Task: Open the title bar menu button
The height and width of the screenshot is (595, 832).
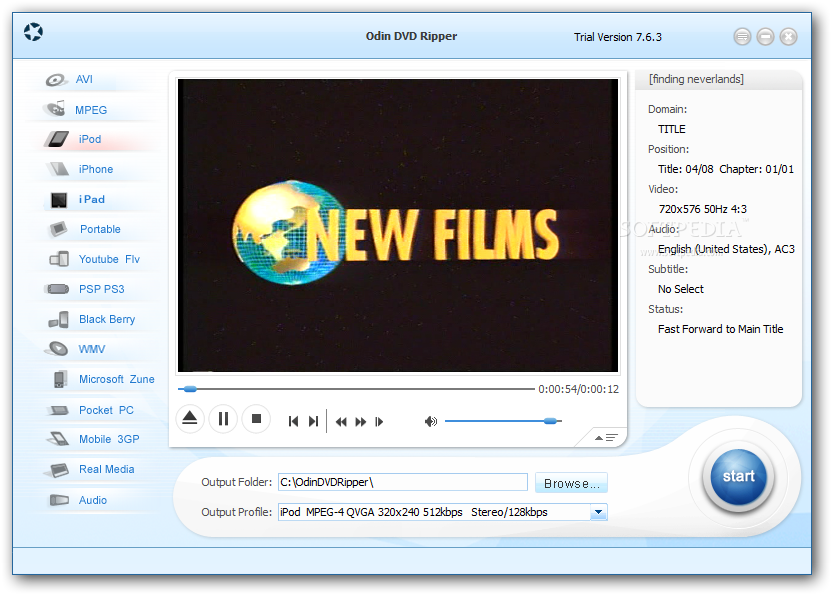Action: point(742,37)
